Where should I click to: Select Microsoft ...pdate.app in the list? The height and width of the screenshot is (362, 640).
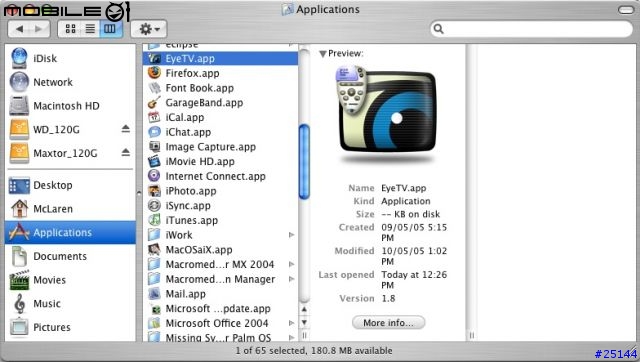[x=218, y=309]
